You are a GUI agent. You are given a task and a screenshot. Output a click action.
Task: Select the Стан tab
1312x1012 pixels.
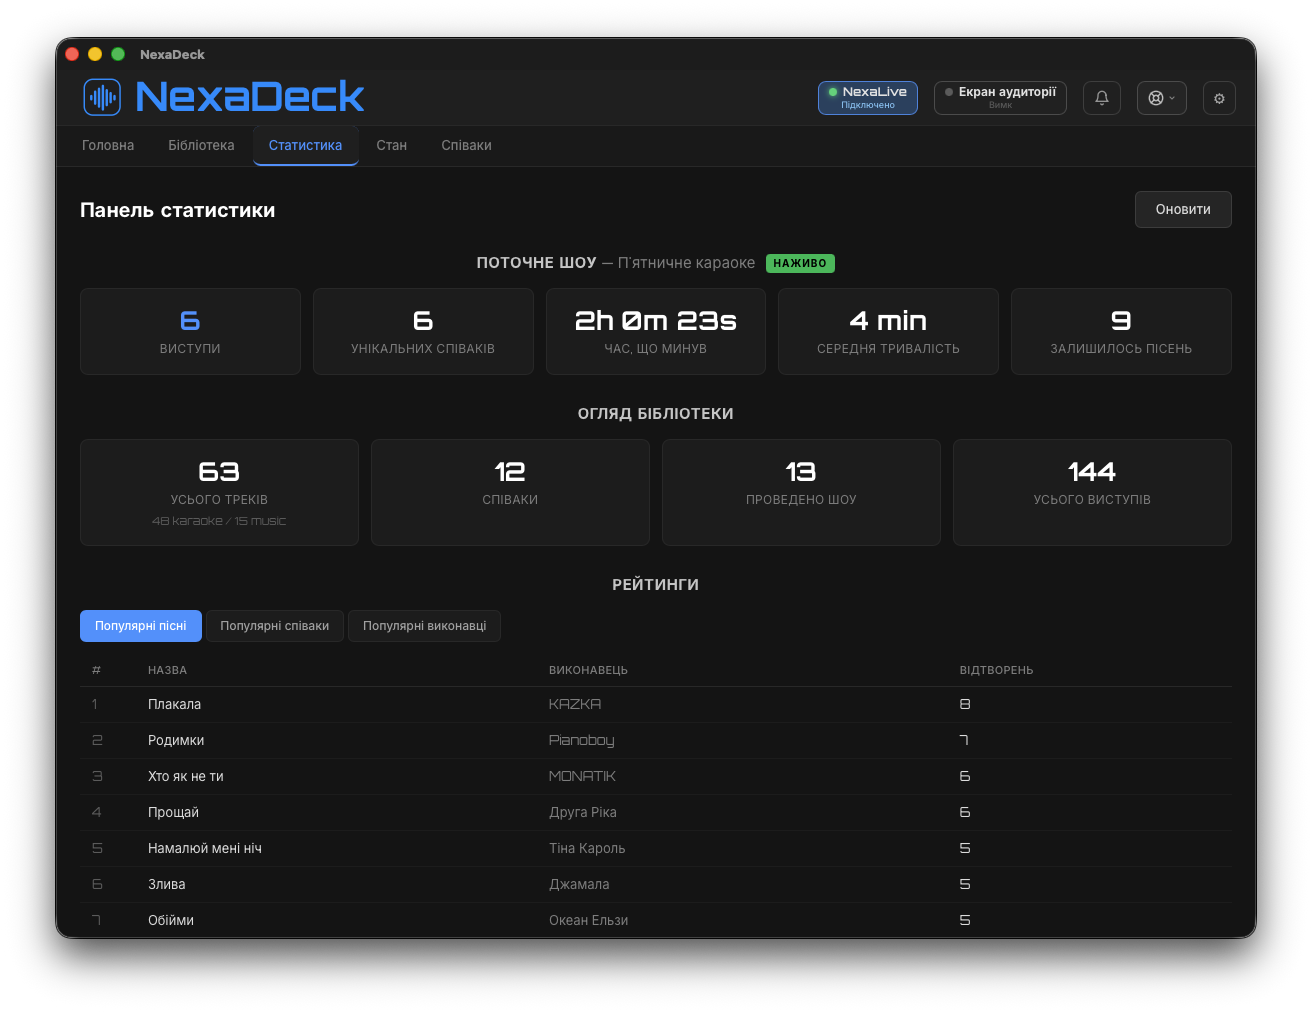(x=392, y=145)
